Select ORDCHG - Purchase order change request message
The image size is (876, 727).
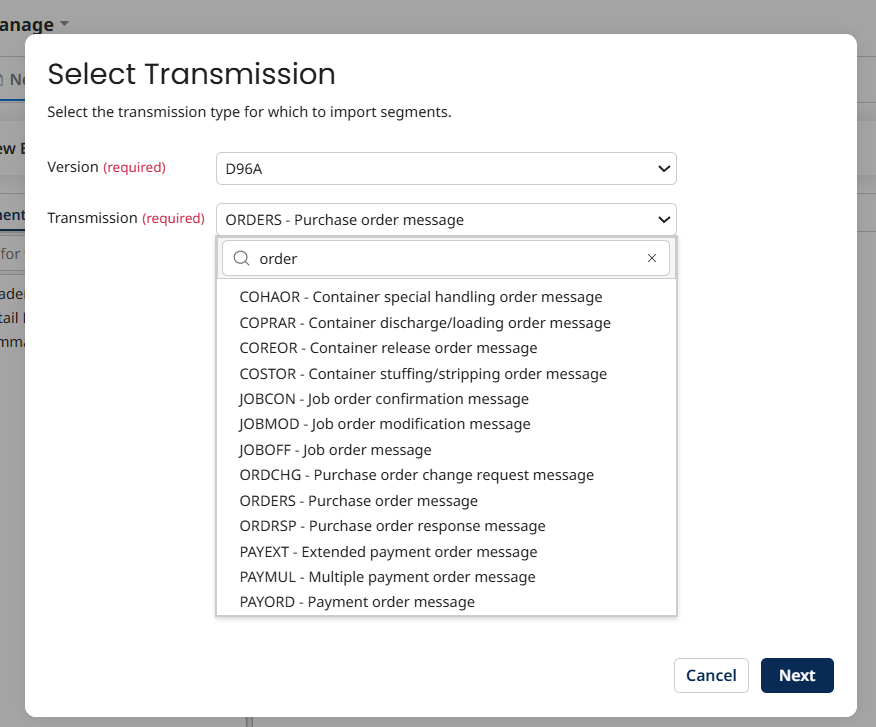(x=417, y=475)
